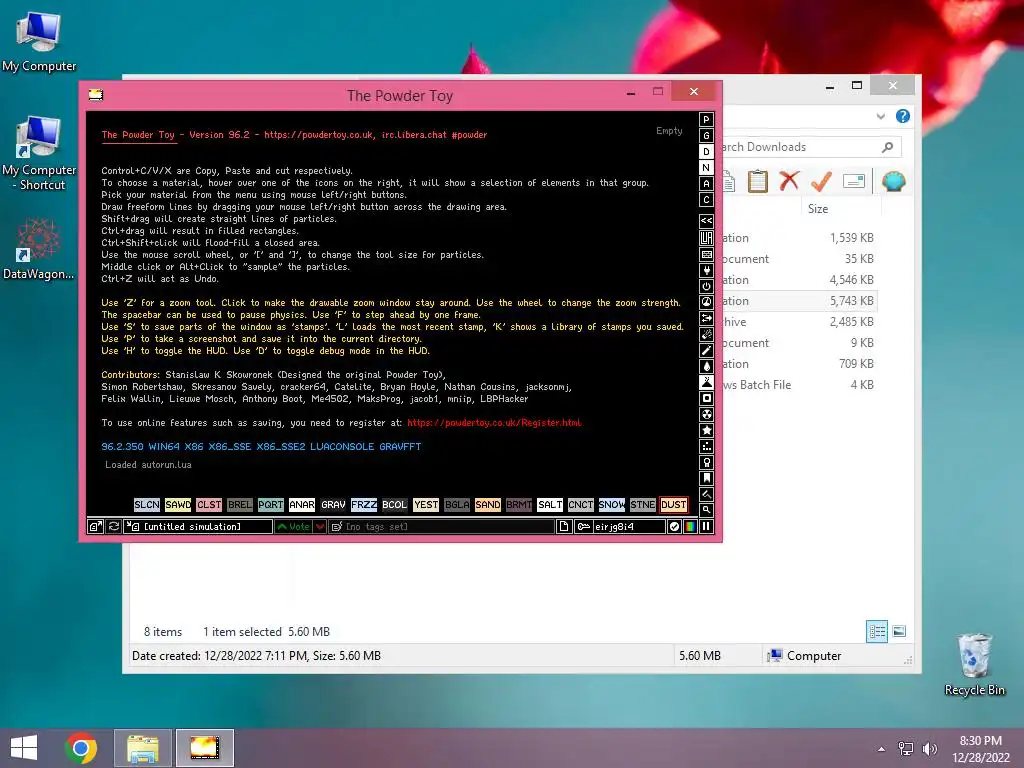Screen dimensions: 1024x768
Task: Launch Chrome from the taskbar
Action: click(81, 748)
